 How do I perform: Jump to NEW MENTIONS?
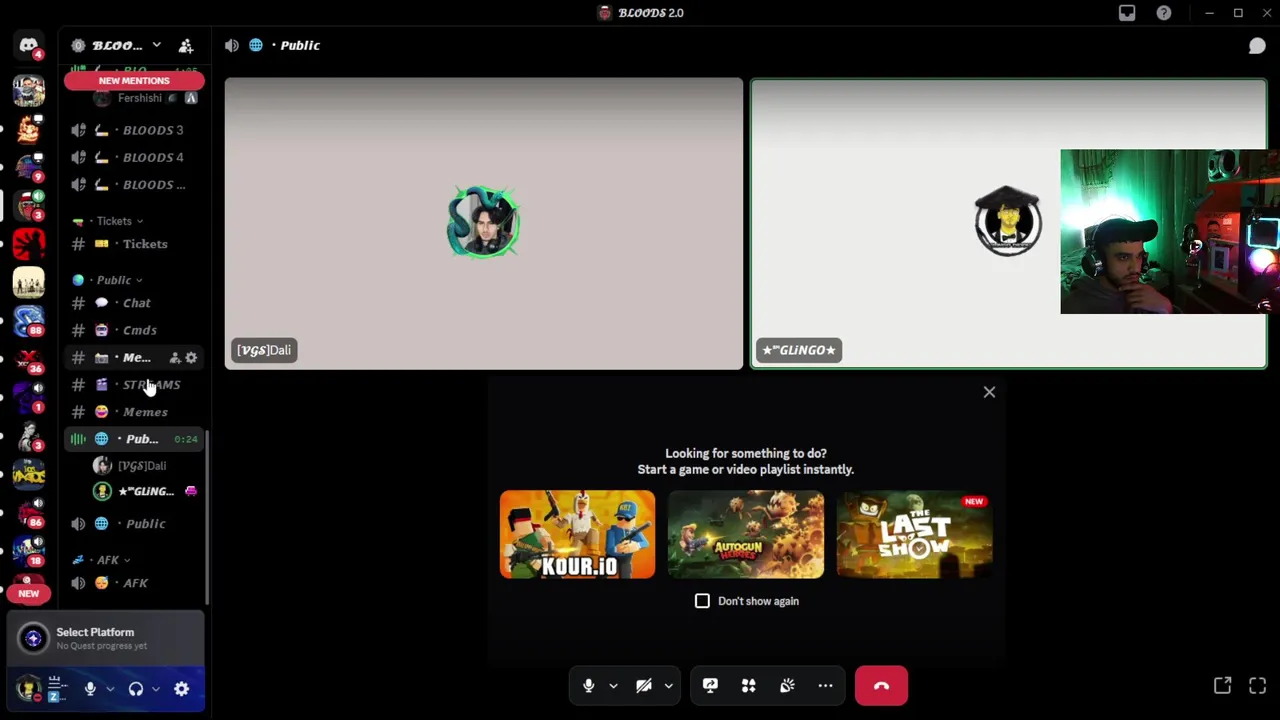(134, 80)
